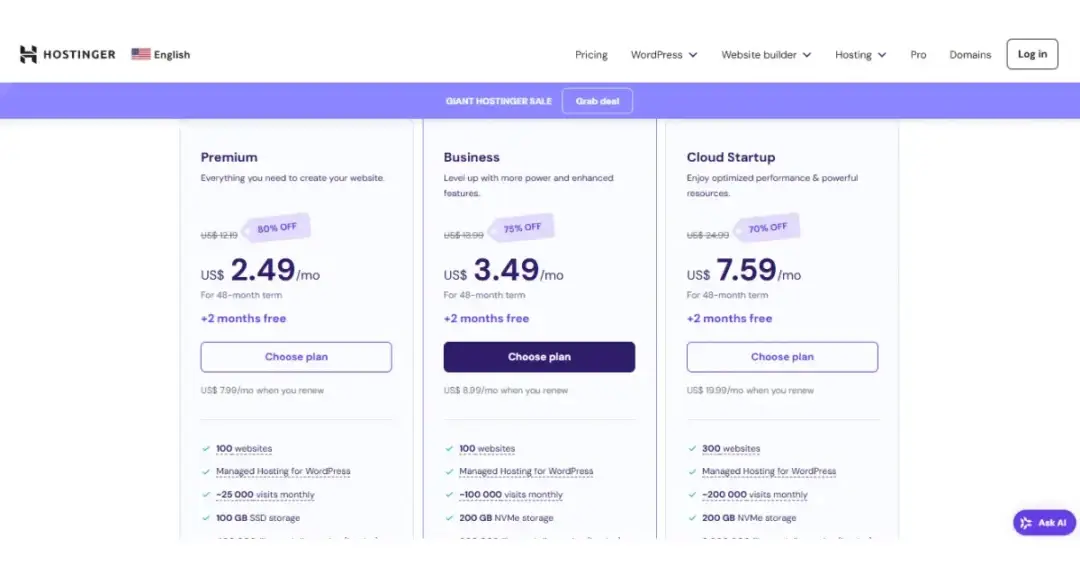Click US$ 7.99/mo when you renew text
1080x565 pixels.
(262, 390)
